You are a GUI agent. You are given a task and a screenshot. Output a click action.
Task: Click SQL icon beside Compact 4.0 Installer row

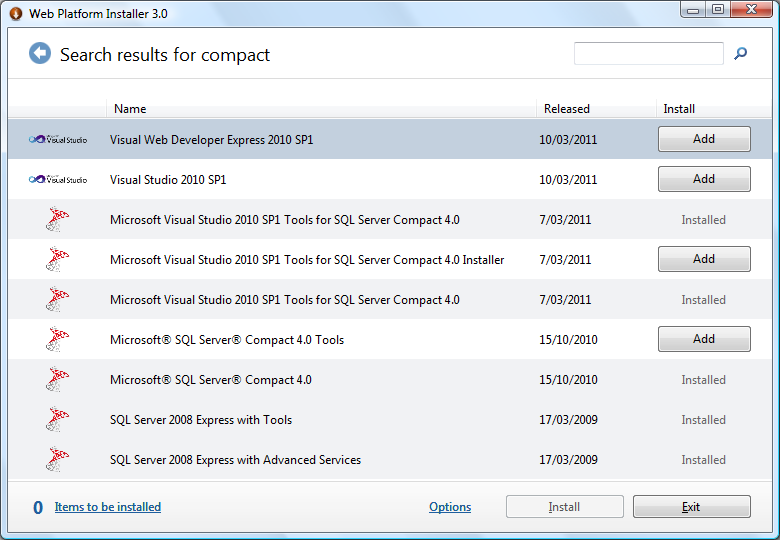(57, 260)
